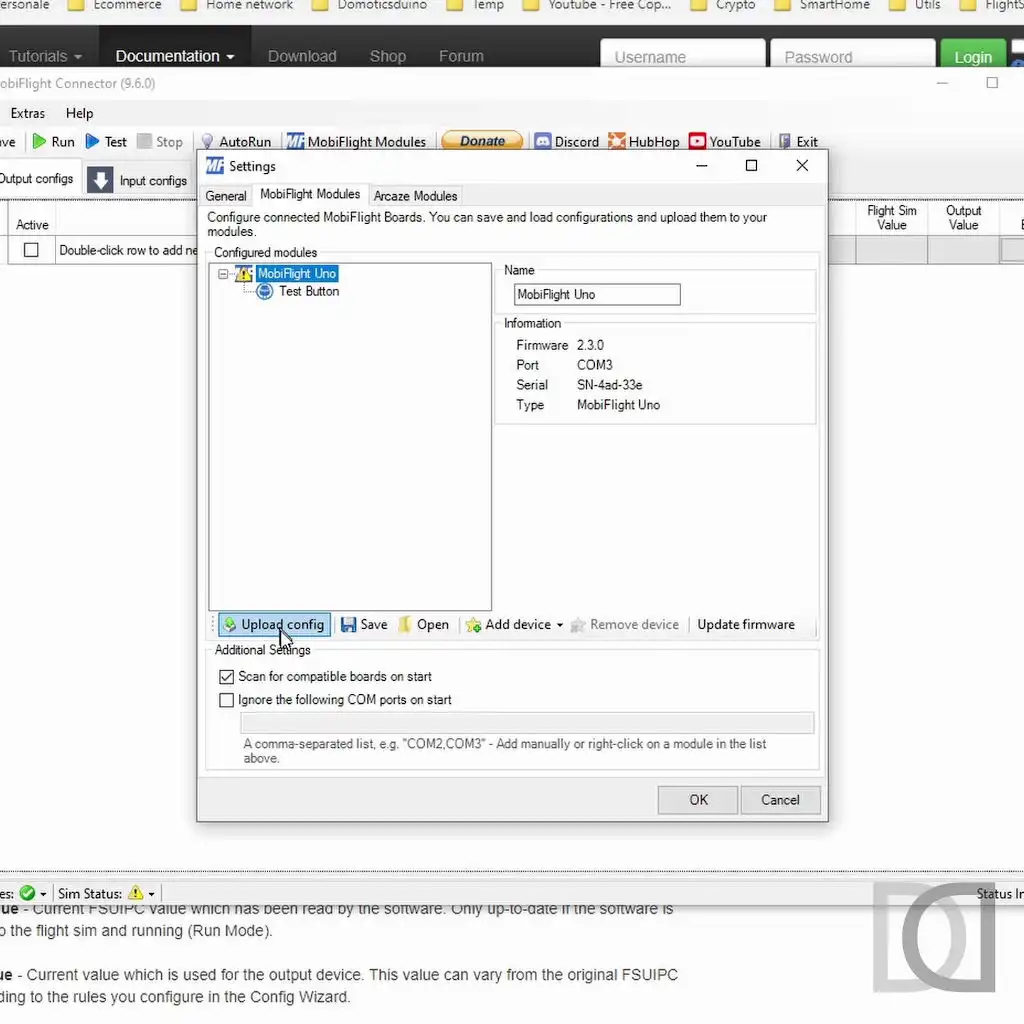Switch to the General tab

(226, 196)
